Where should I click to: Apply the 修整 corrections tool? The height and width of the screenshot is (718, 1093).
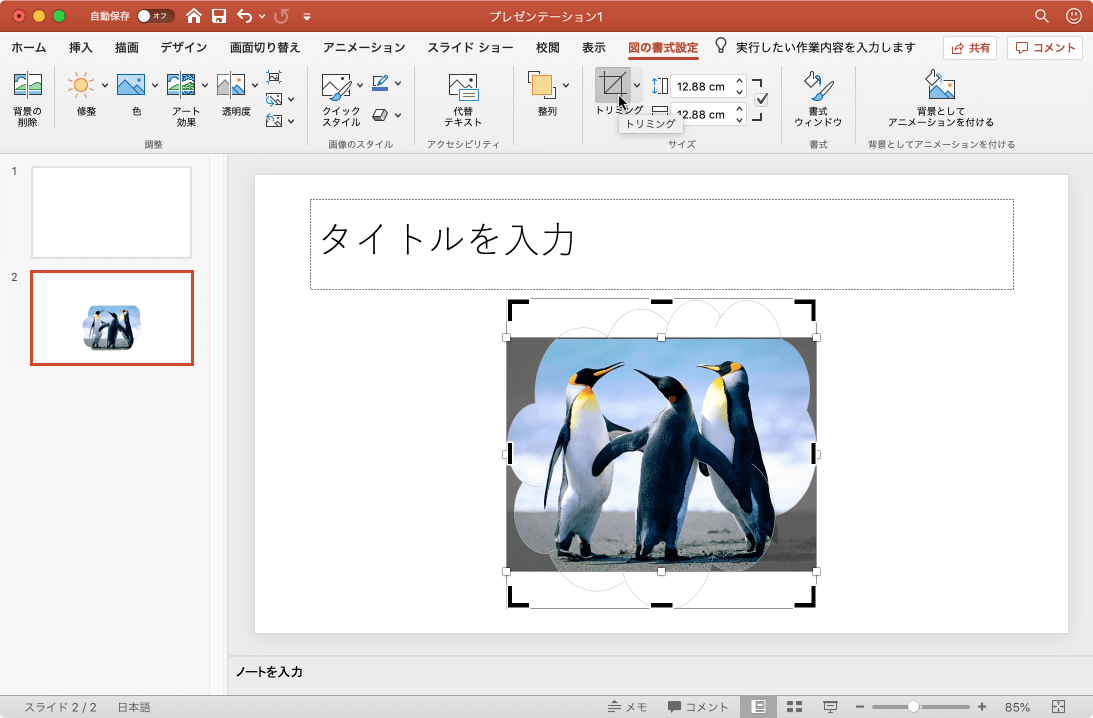[81, 86]
